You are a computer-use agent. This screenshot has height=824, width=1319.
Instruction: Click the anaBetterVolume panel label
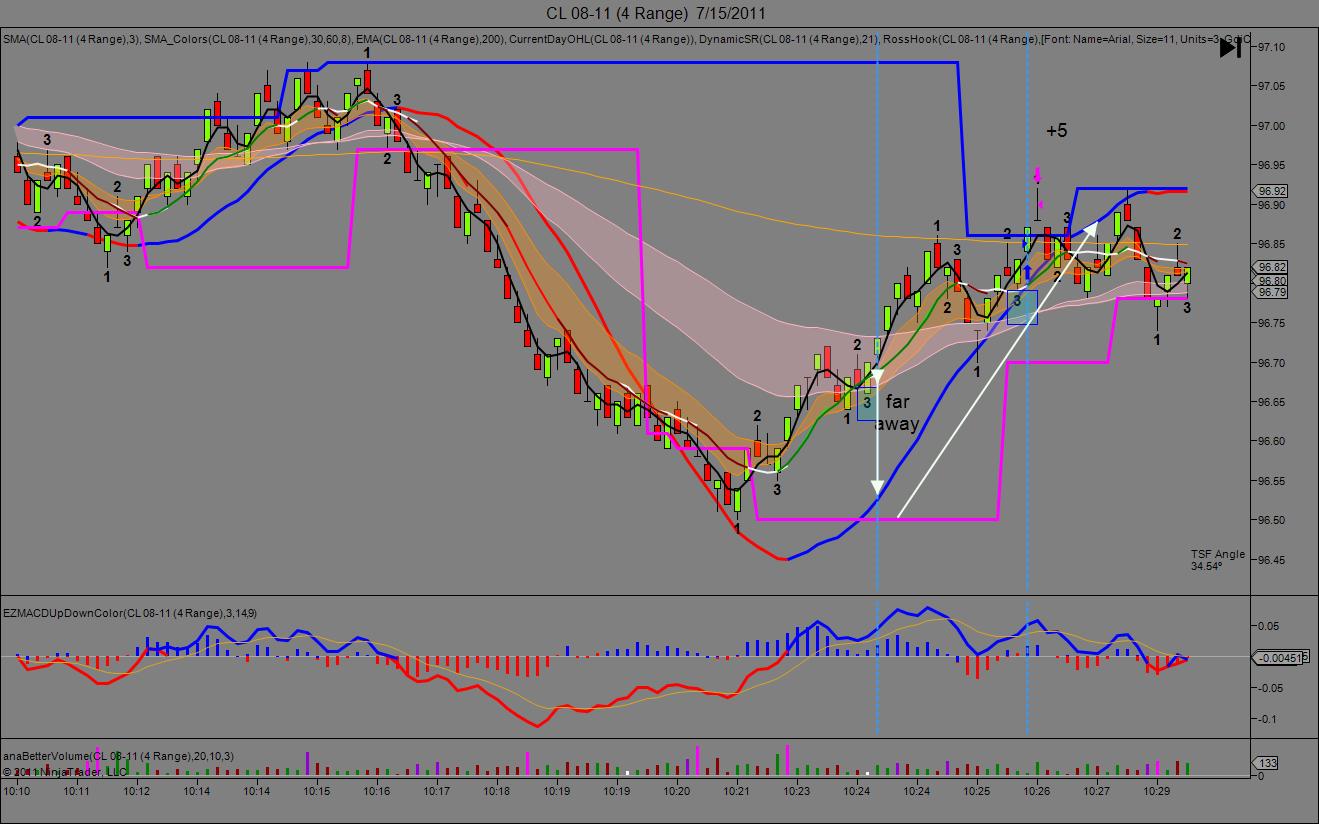coord(119,756)
